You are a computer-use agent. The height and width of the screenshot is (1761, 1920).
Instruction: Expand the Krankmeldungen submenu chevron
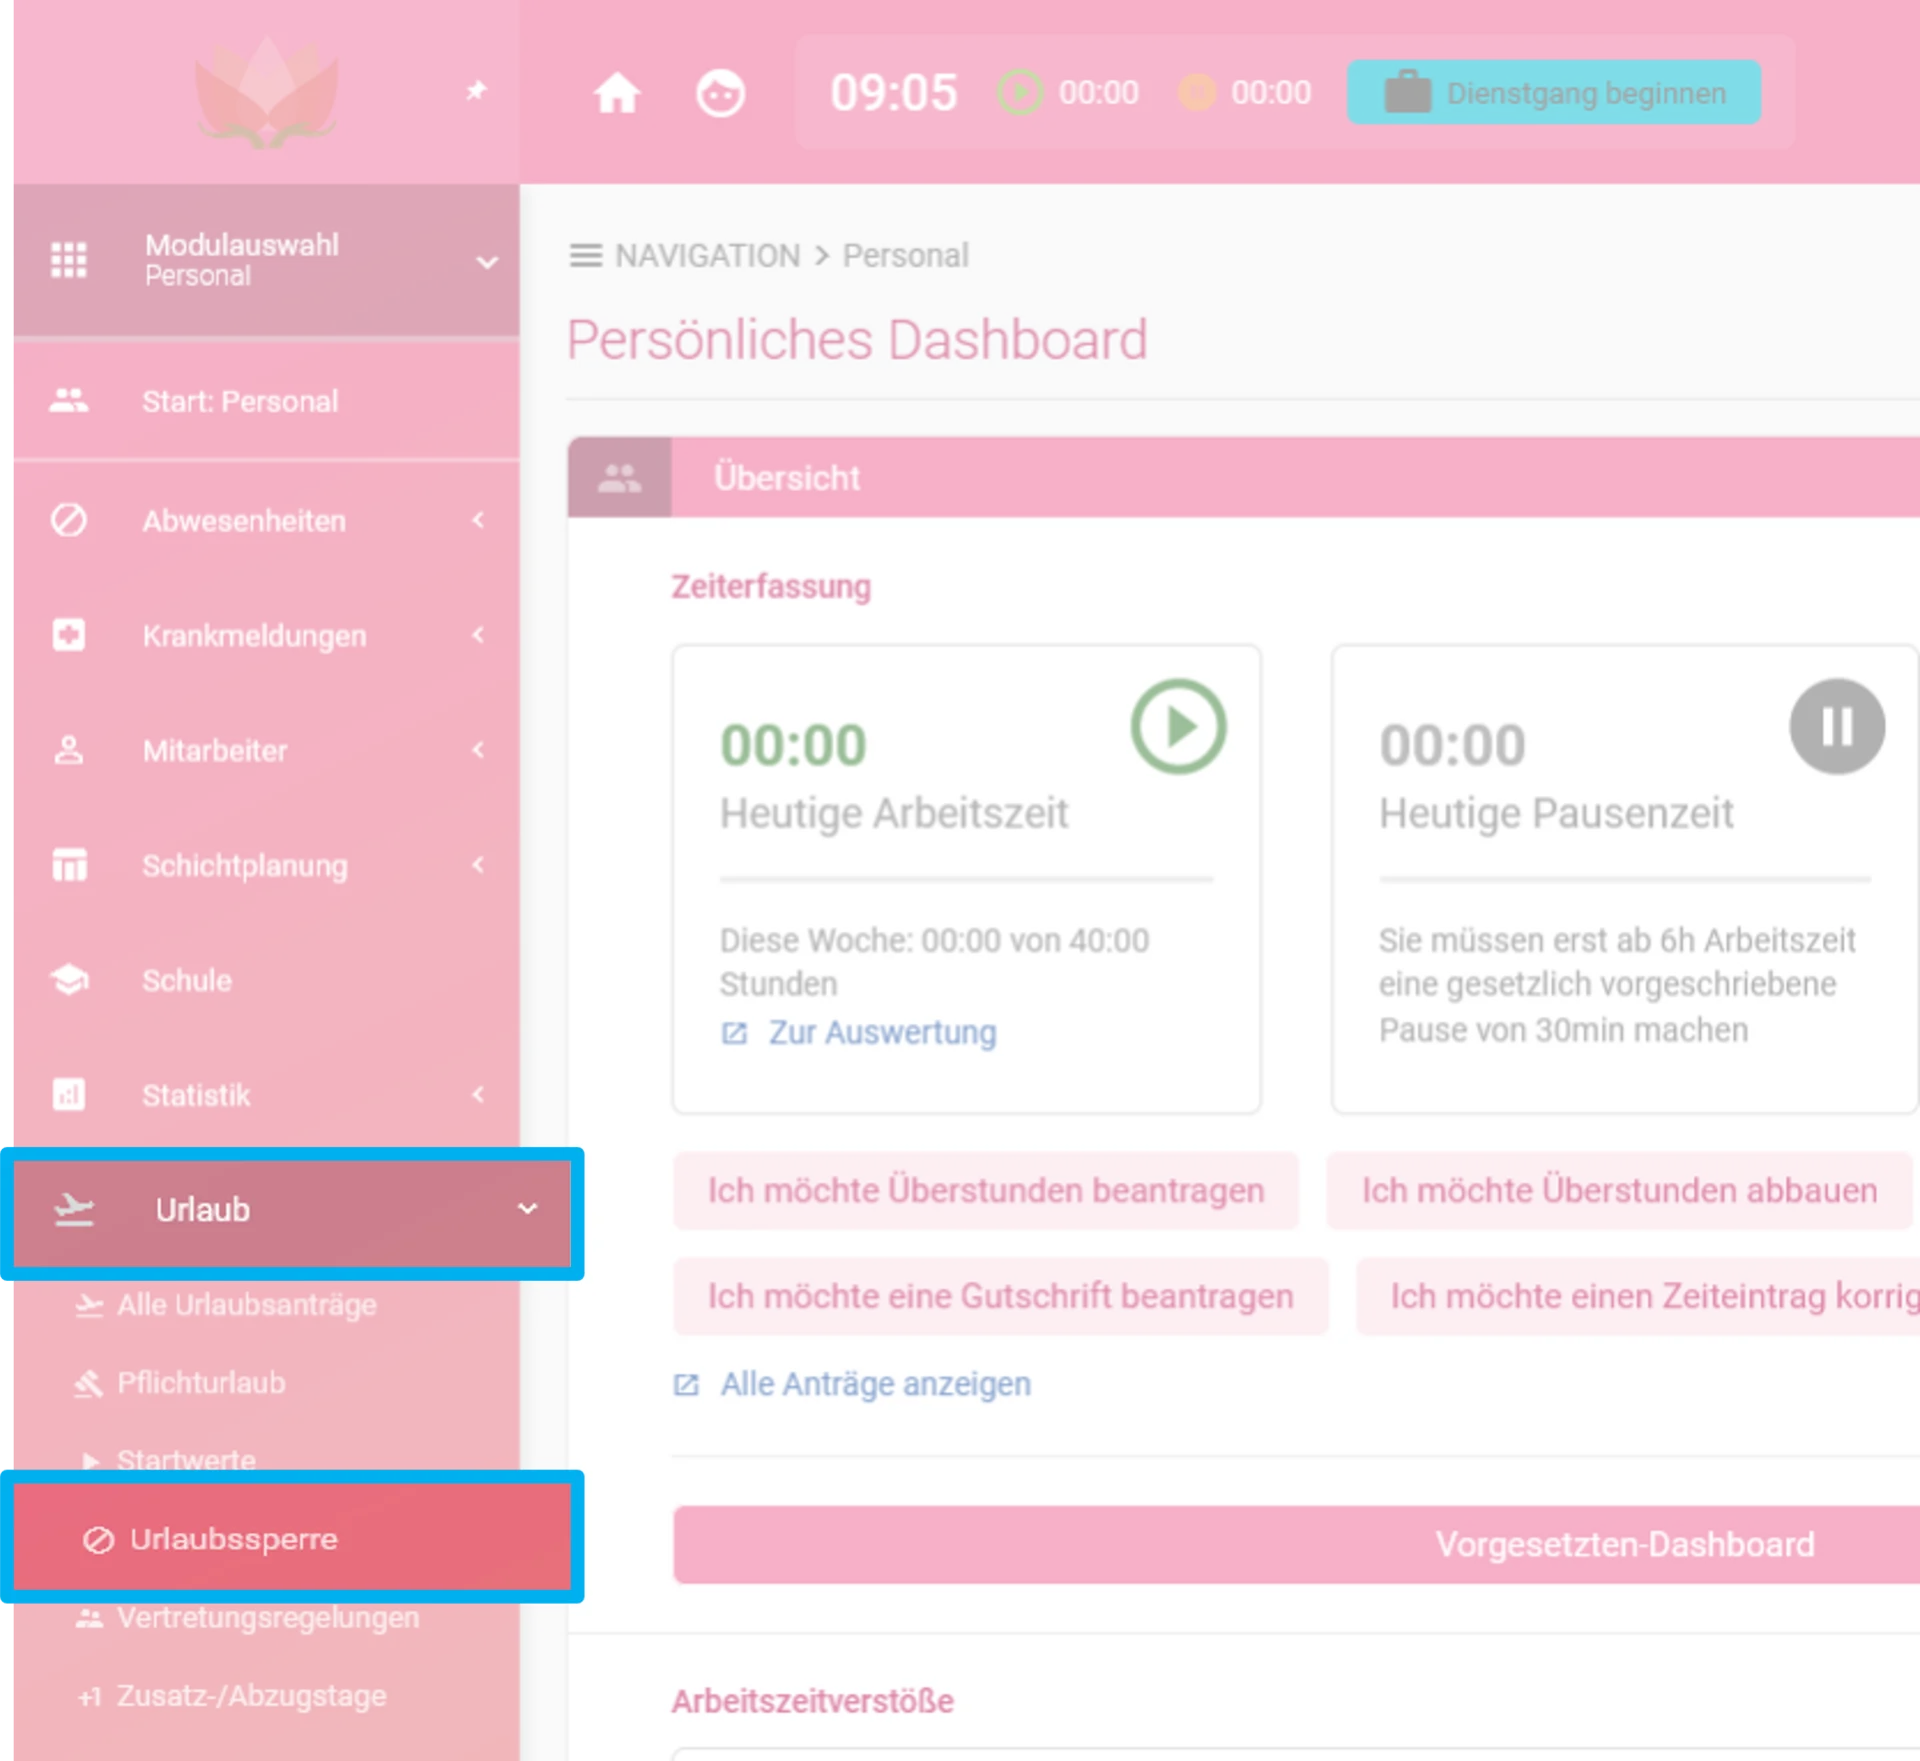(x=479, y=635)
